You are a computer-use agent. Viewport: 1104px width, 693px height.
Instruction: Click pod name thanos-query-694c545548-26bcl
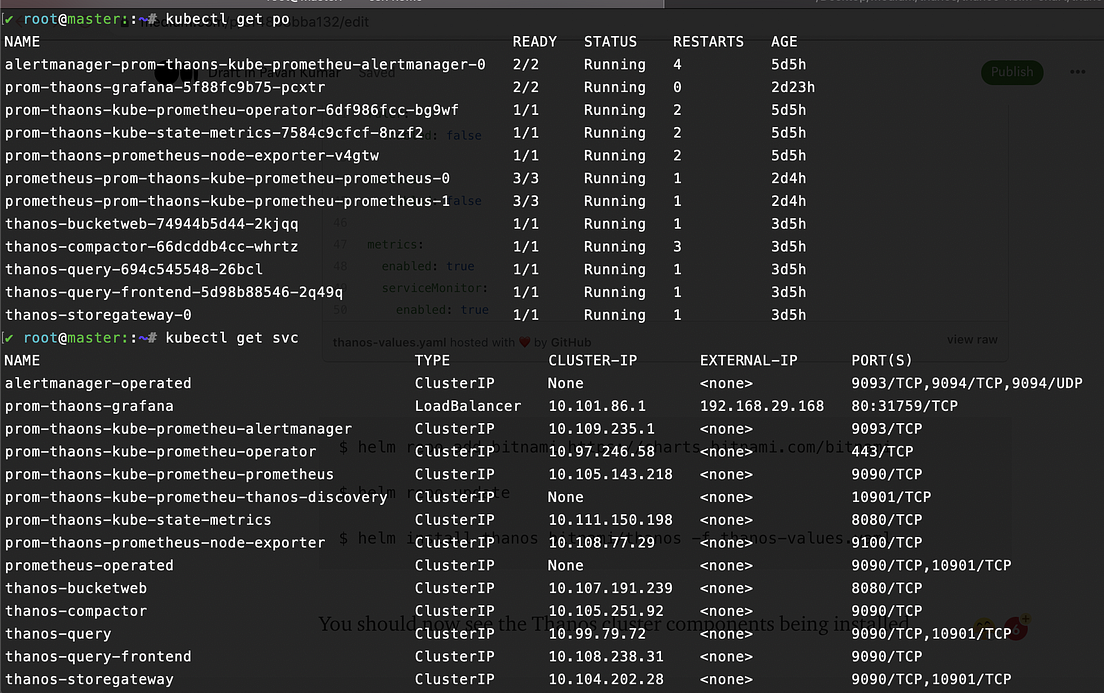(x=134, y=269)
